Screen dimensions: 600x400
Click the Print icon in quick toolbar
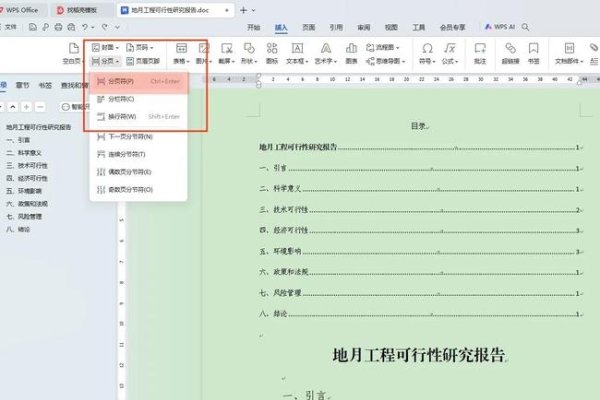58,27
